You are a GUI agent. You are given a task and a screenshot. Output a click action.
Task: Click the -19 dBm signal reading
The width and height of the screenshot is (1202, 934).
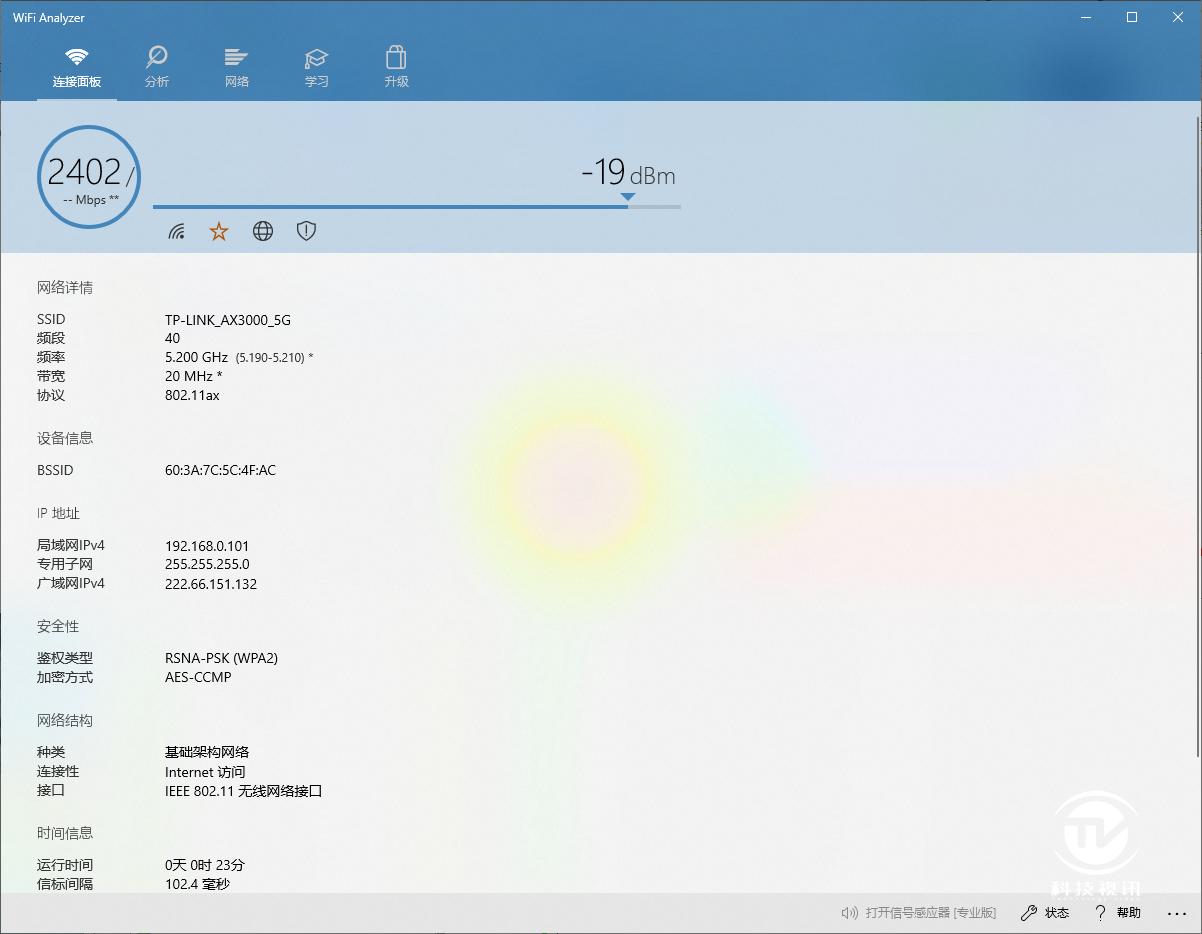pyautogui.click(x=628, y=174)
